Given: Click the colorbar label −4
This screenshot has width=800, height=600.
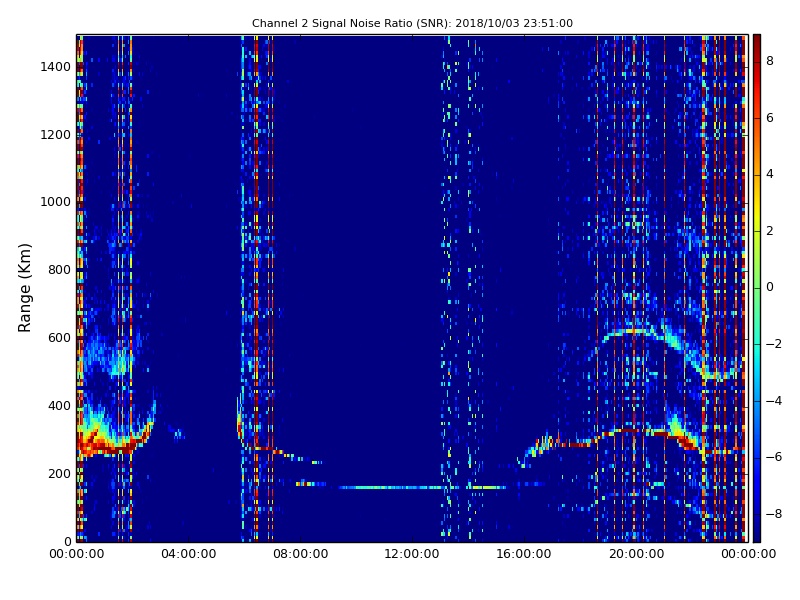Looking at the screenshot, I should 773,401.
